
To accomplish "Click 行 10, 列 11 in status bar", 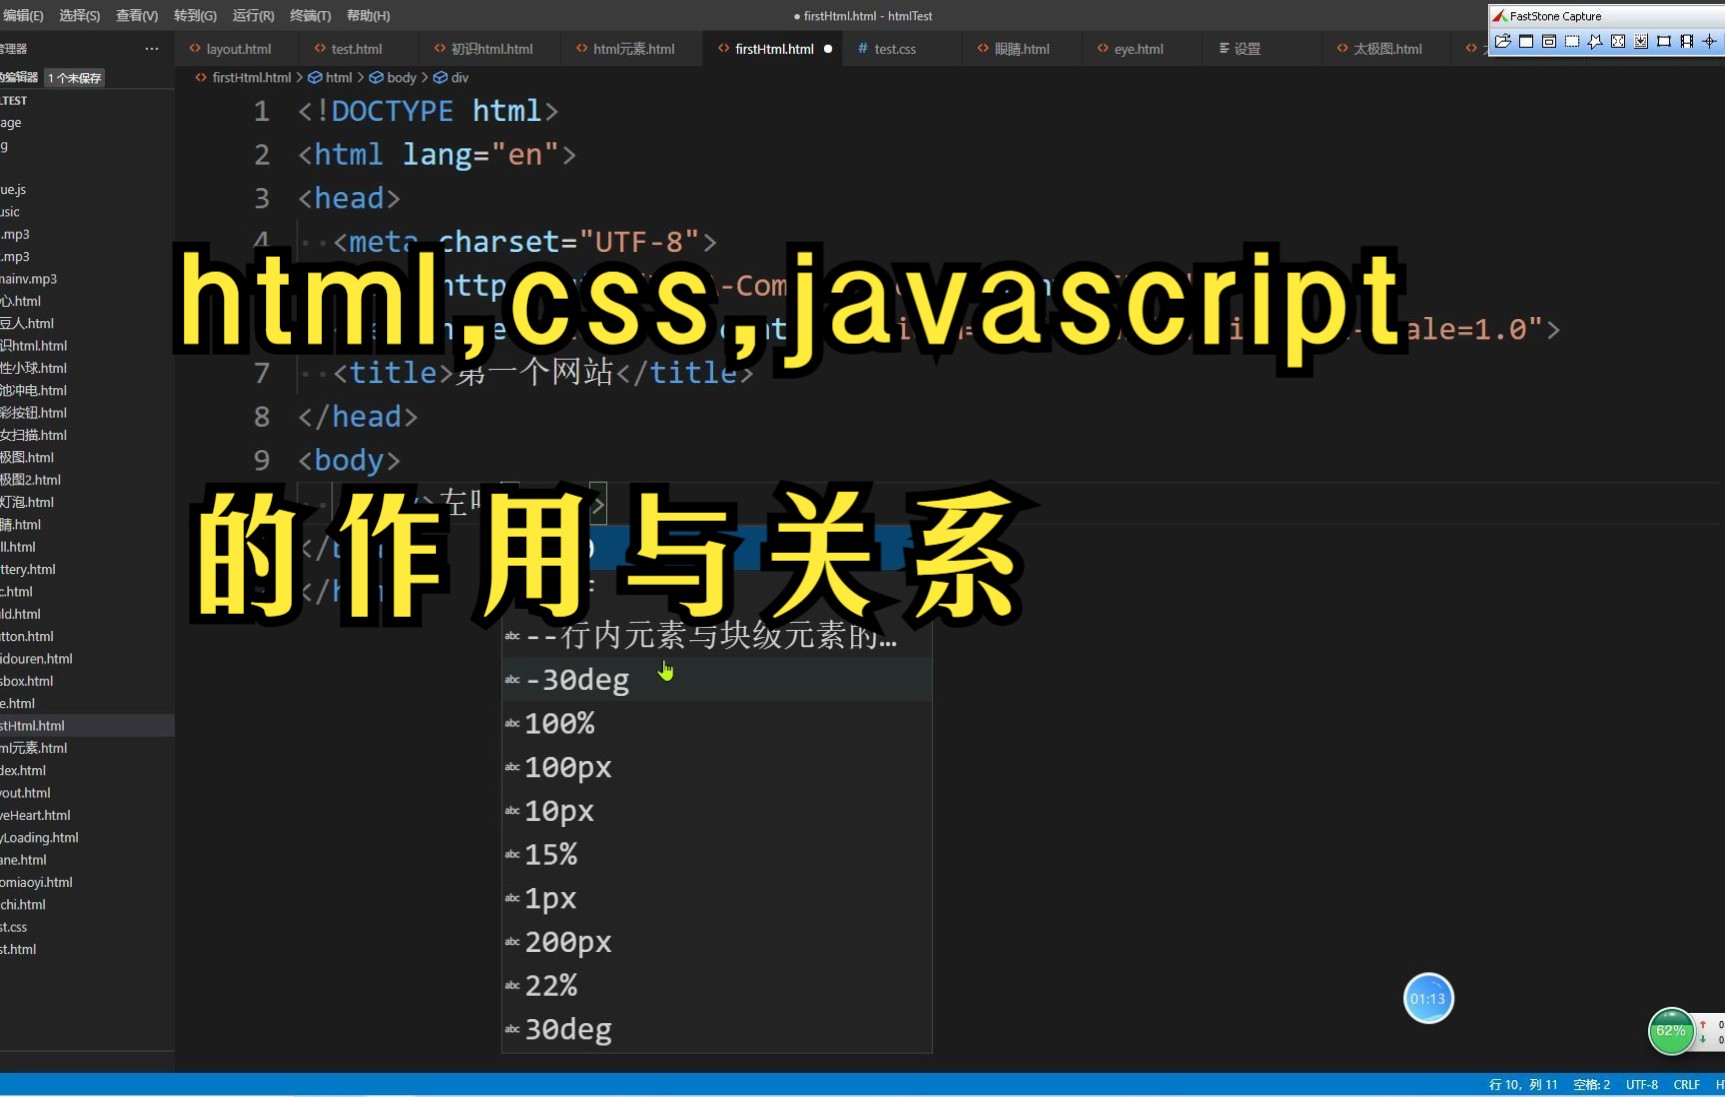I will pos(1523,1085).
